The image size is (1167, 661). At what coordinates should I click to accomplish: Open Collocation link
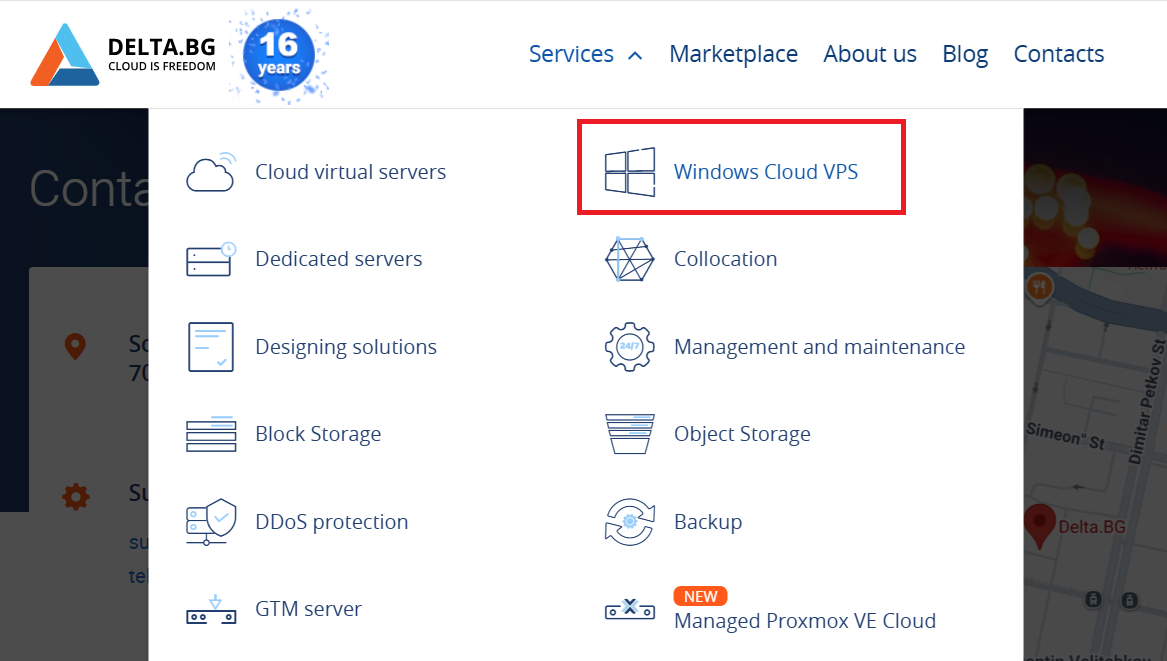click(x=726, y=259)
